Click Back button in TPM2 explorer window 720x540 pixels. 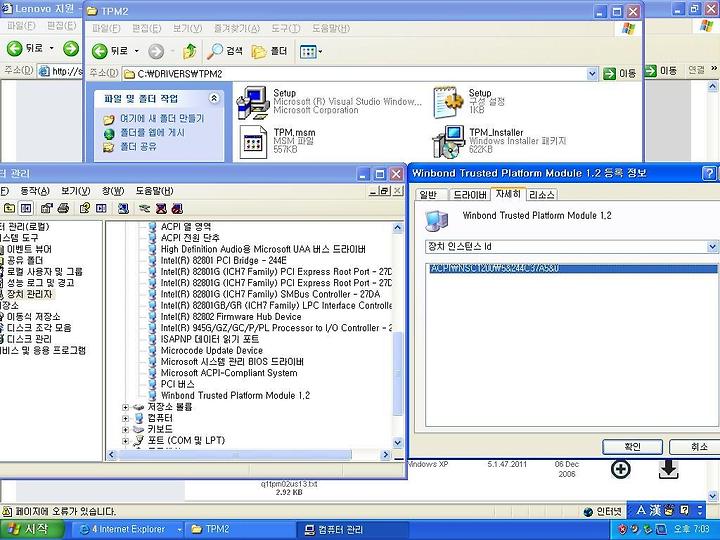coord(110,51)
